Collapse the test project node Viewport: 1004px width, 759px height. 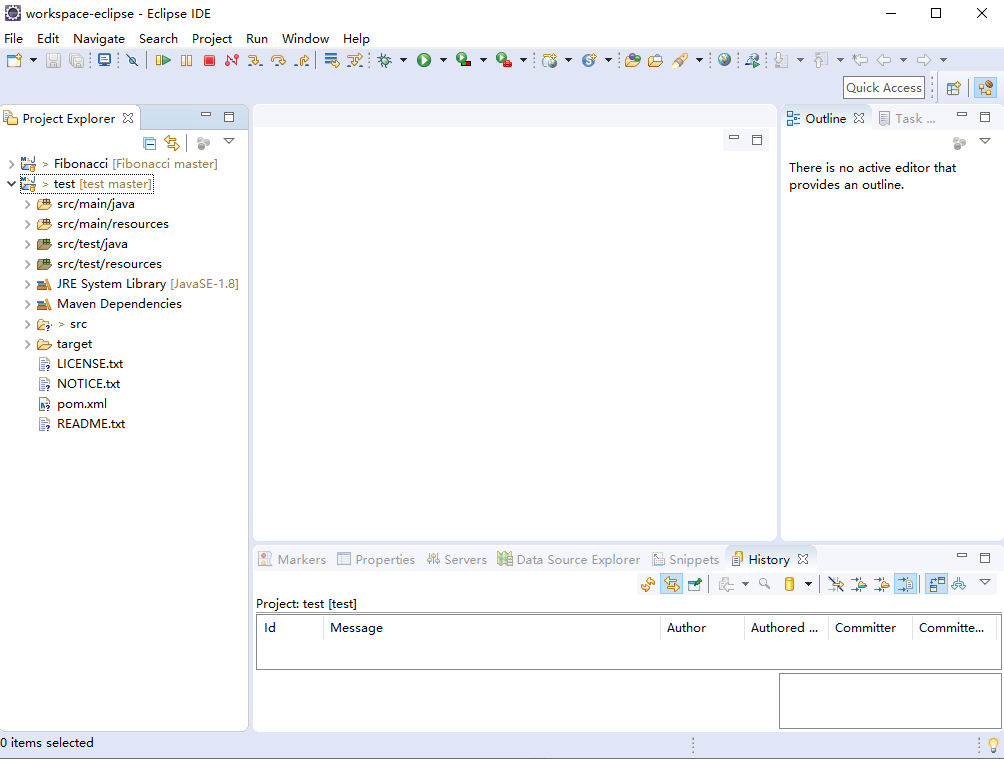(11, 184)
